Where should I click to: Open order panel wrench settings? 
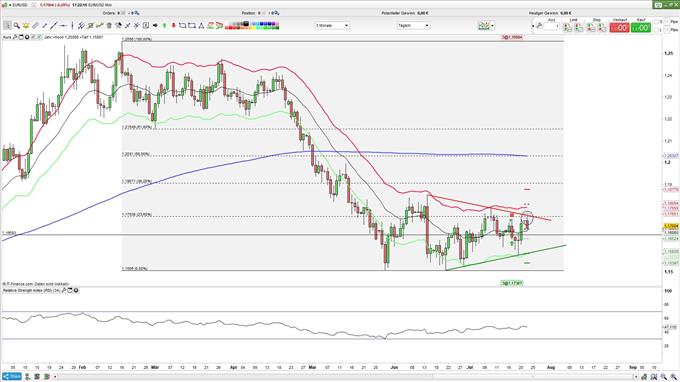(x=539, y=26)
